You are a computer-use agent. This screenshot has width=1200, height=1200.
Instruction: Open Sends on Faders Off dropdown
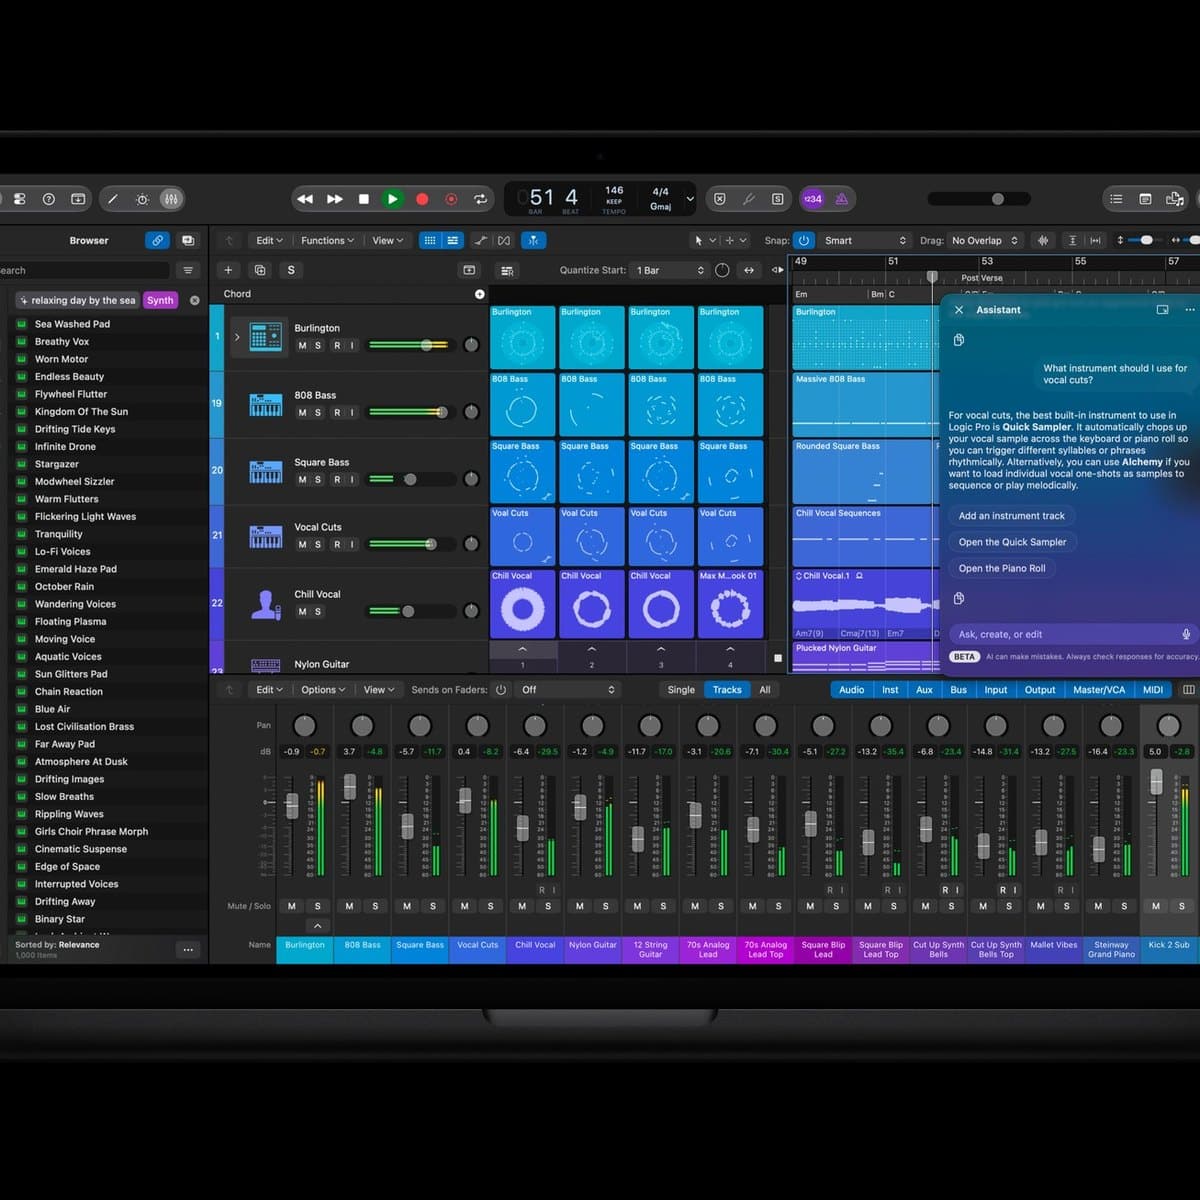[568, 689]
